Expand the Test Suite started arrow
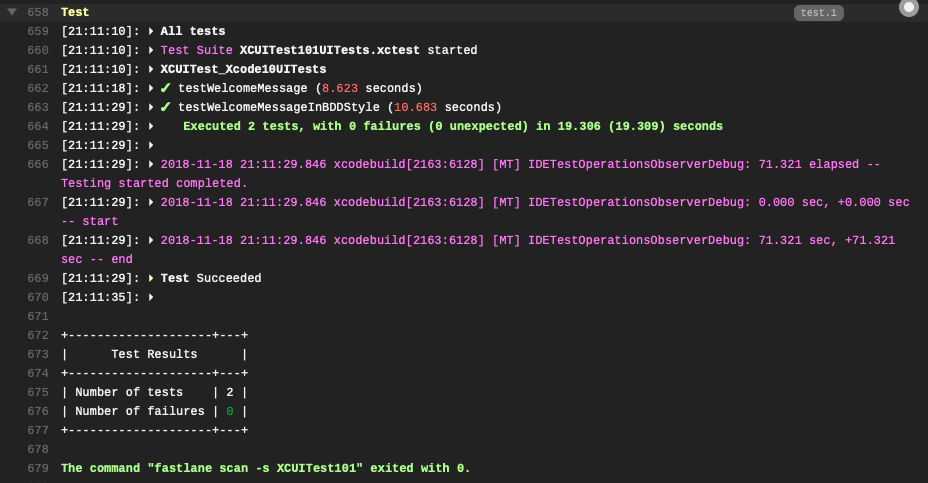 click(151, 50)
